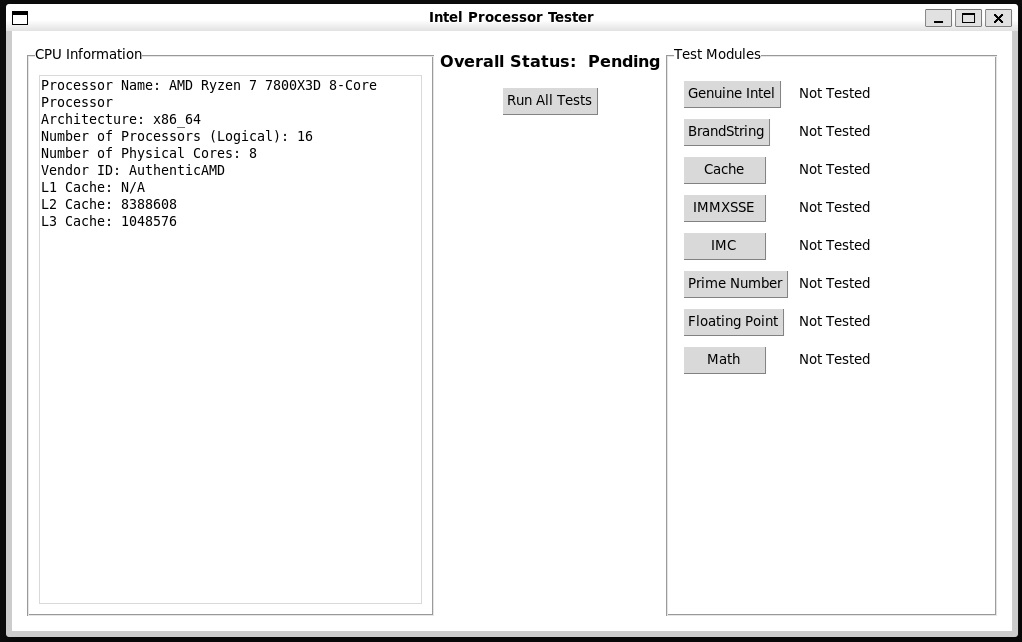Click the Architecture: x86_64 line

[x=121, y=119]
